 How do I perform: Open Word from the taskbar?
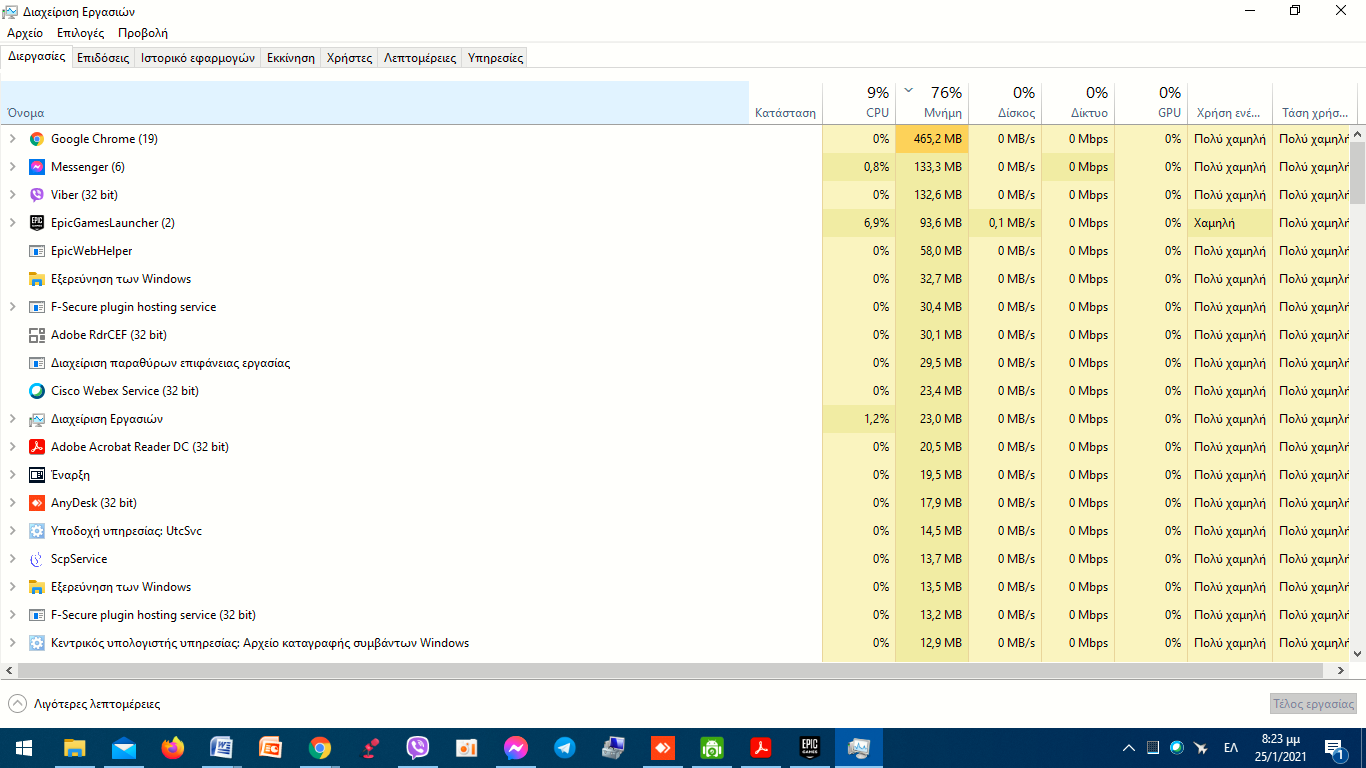222,748
